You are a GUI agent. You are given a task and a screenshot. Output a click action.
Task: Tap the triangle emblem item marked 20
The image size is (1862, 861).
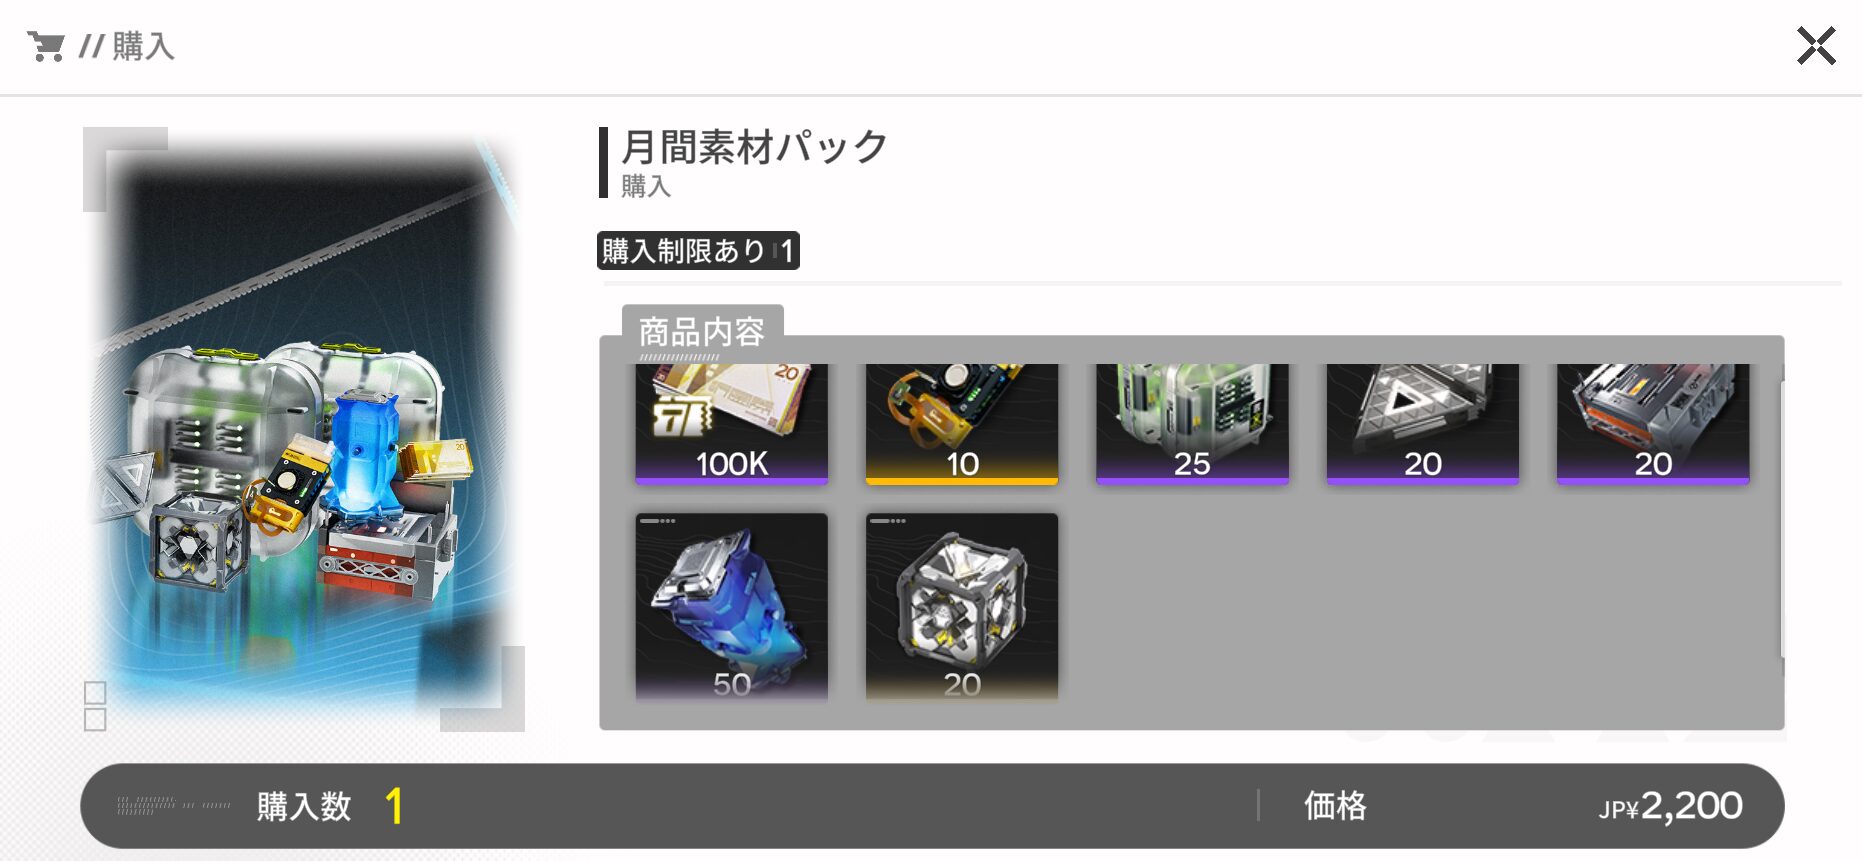tap(1422, 424)
